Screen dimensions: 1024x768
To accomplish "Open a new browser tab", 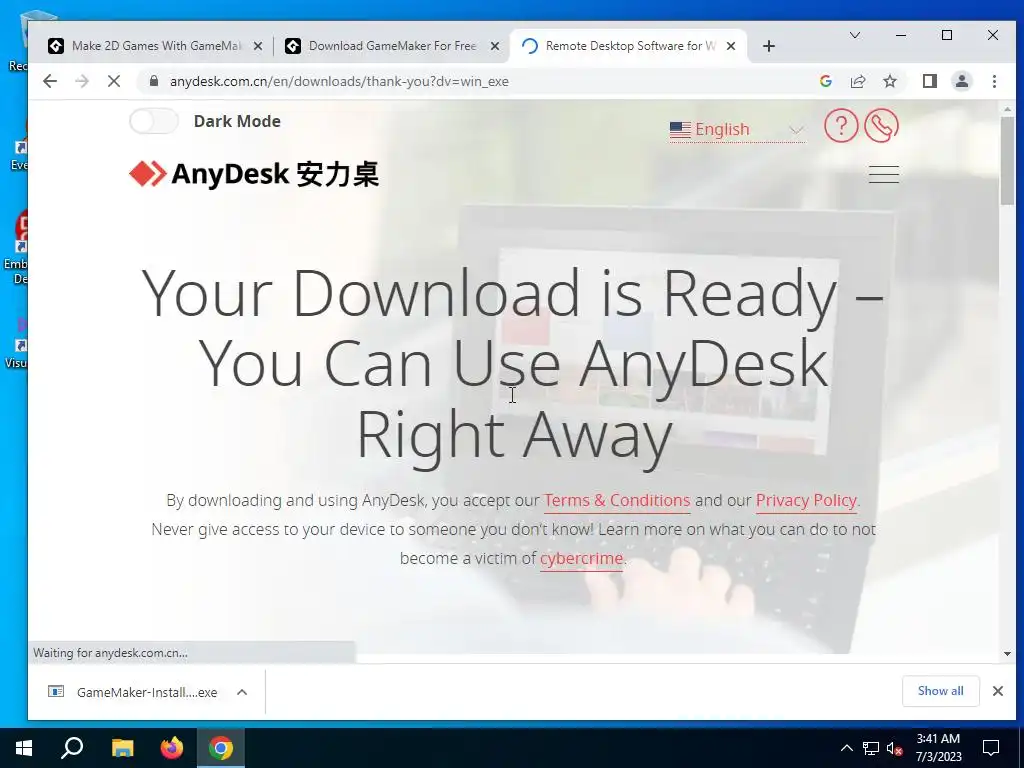I will tap(769, 46).
